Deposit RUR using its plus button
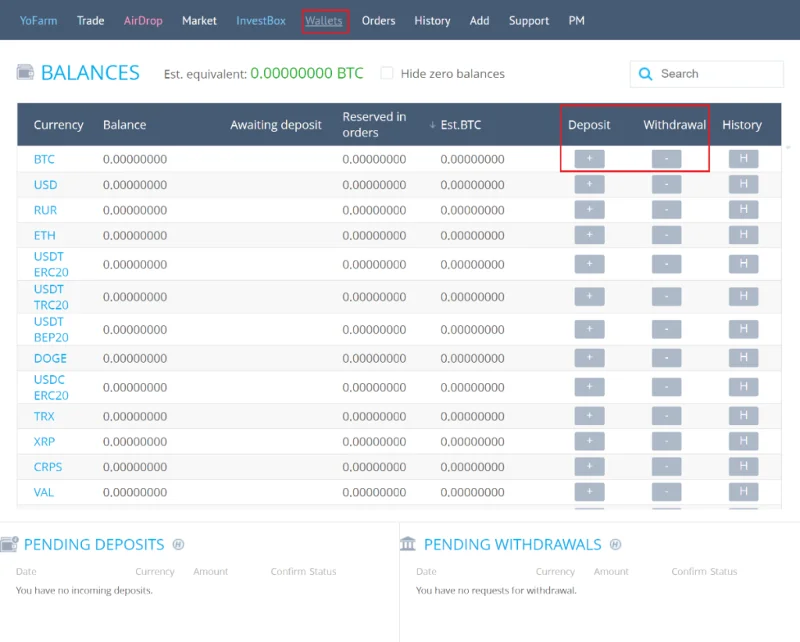This screenshot has height=642, width=800. click(x=589, y=210)
